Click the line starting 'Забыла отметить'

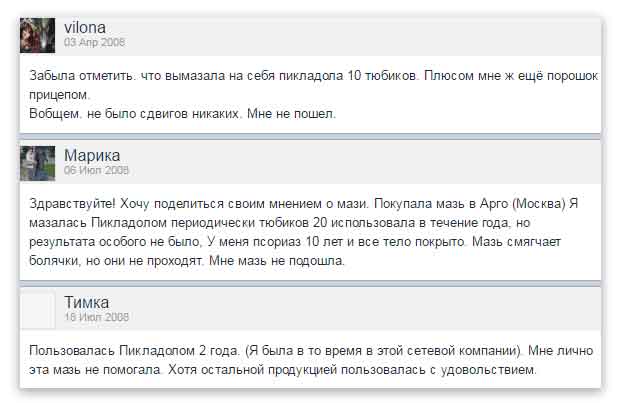[x=314, y=76]
